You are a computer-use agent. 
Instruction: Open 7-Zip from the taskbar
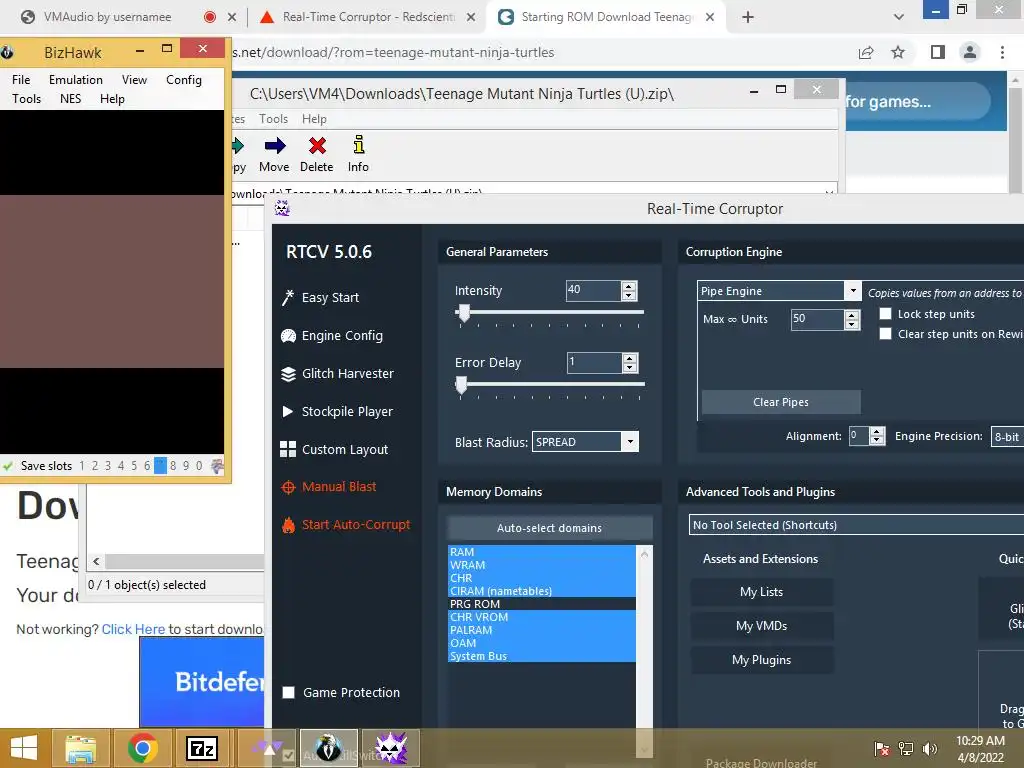(x=202, y=748)
